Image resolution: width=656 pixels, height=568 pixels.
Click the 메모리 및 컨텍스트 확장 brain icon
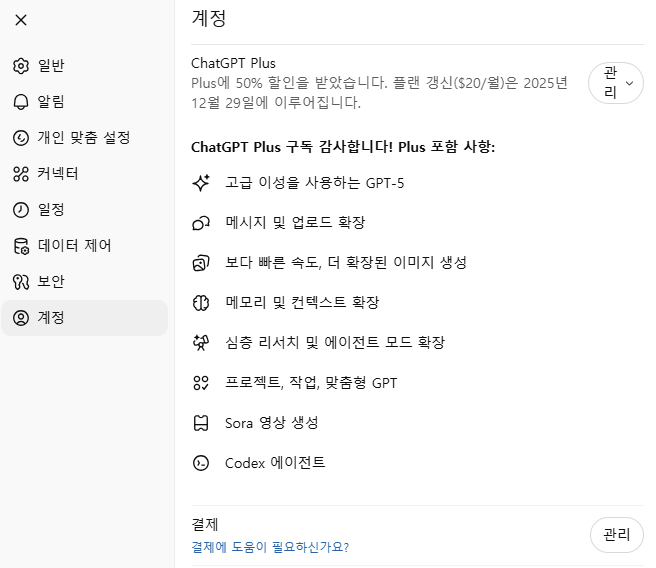pyautogui.click(x=201, y=302)
